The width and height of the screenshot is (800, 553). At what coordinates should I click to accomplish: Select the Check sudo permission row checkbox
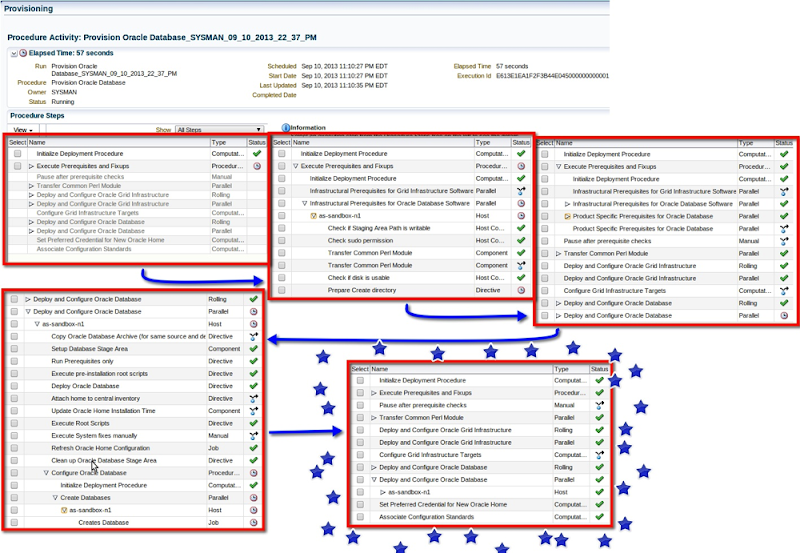click(x=282, y=240)
